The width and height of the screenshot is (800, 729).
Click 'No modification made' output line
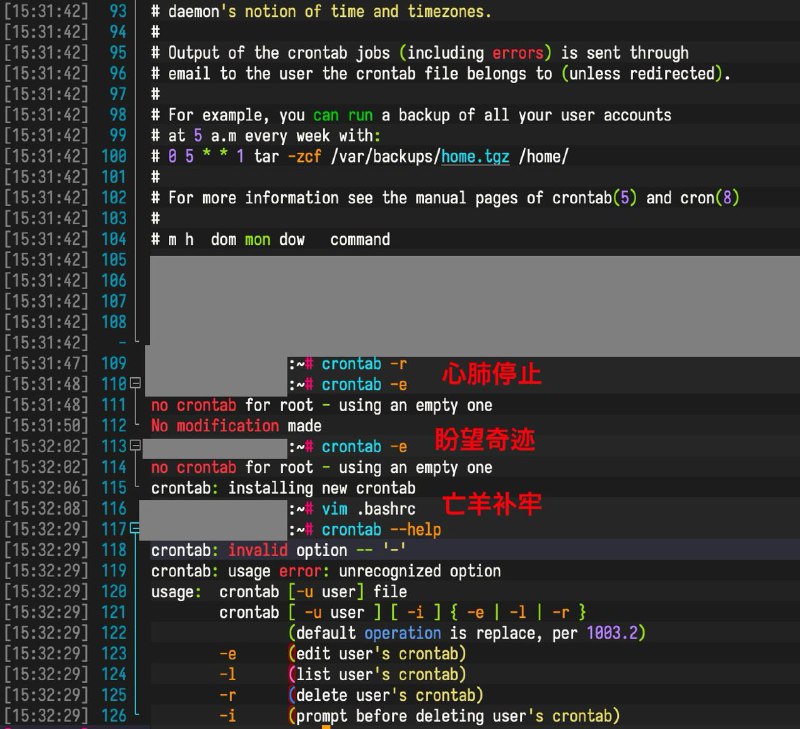236,426
